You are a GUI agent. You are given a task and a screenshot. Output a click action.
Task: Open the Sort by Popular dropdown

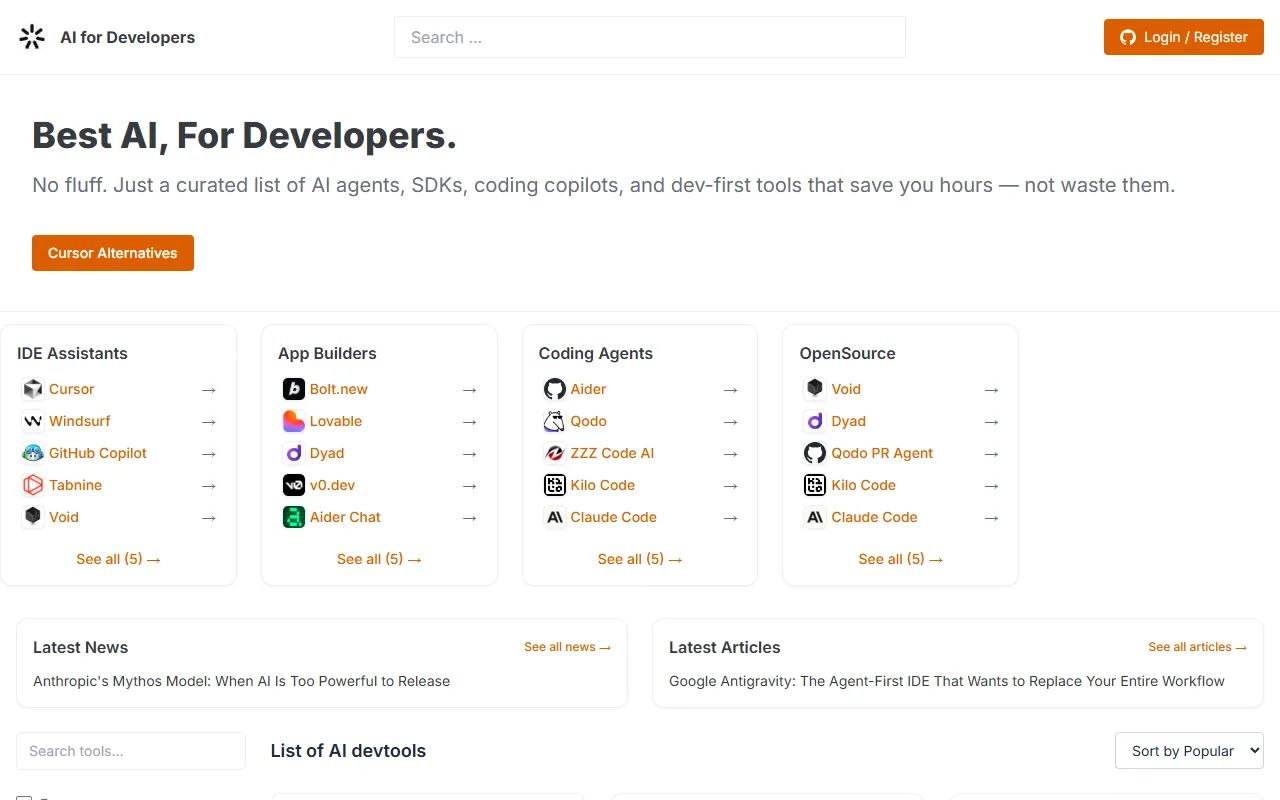pos(1189,751)
